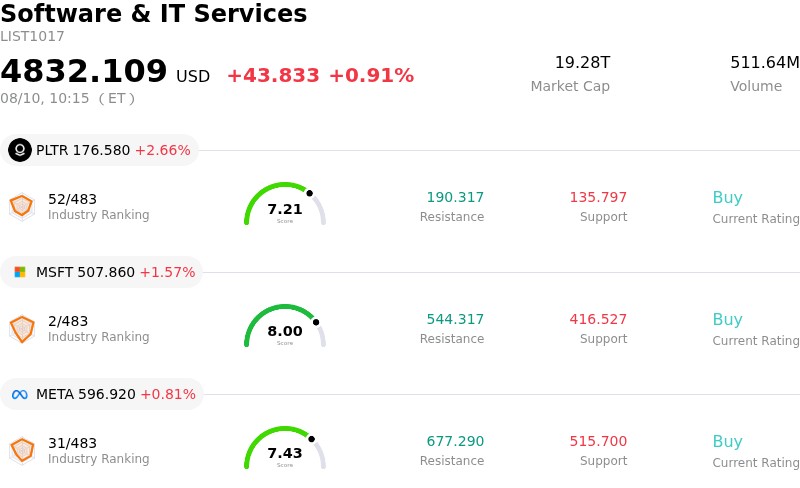
Task: Click MSFT support value 416.527
Action: 598,319
